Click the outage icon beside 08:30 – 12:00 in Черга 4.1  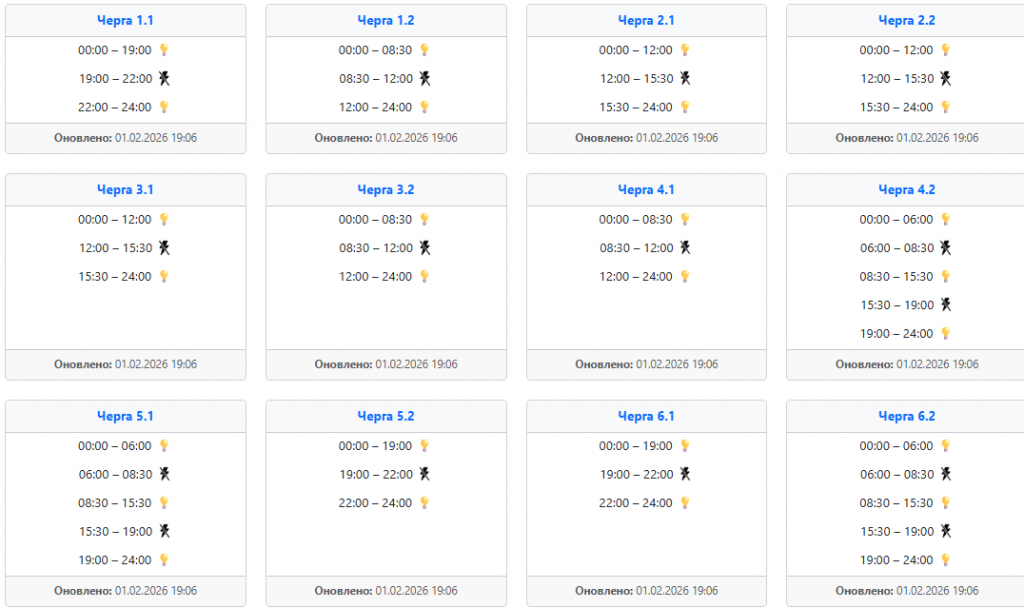tap(685, 247)
